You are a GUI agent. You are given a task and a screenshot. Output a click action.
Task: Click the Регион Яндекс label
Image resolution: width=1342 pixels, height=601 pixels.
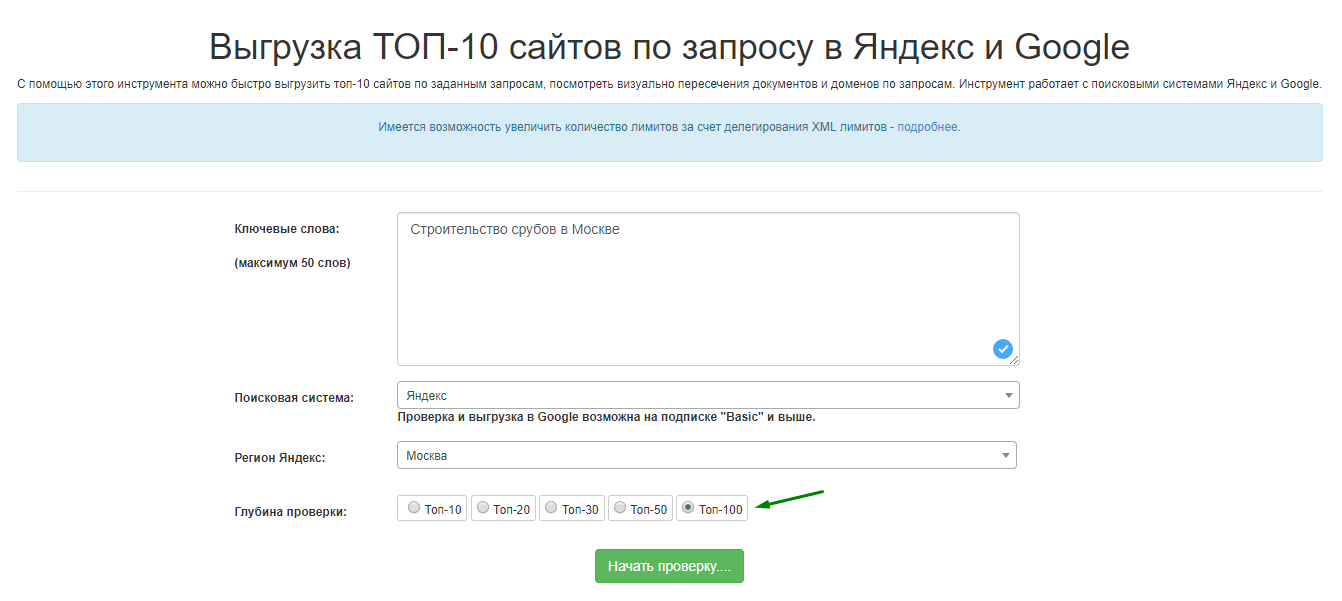(280, 457)
